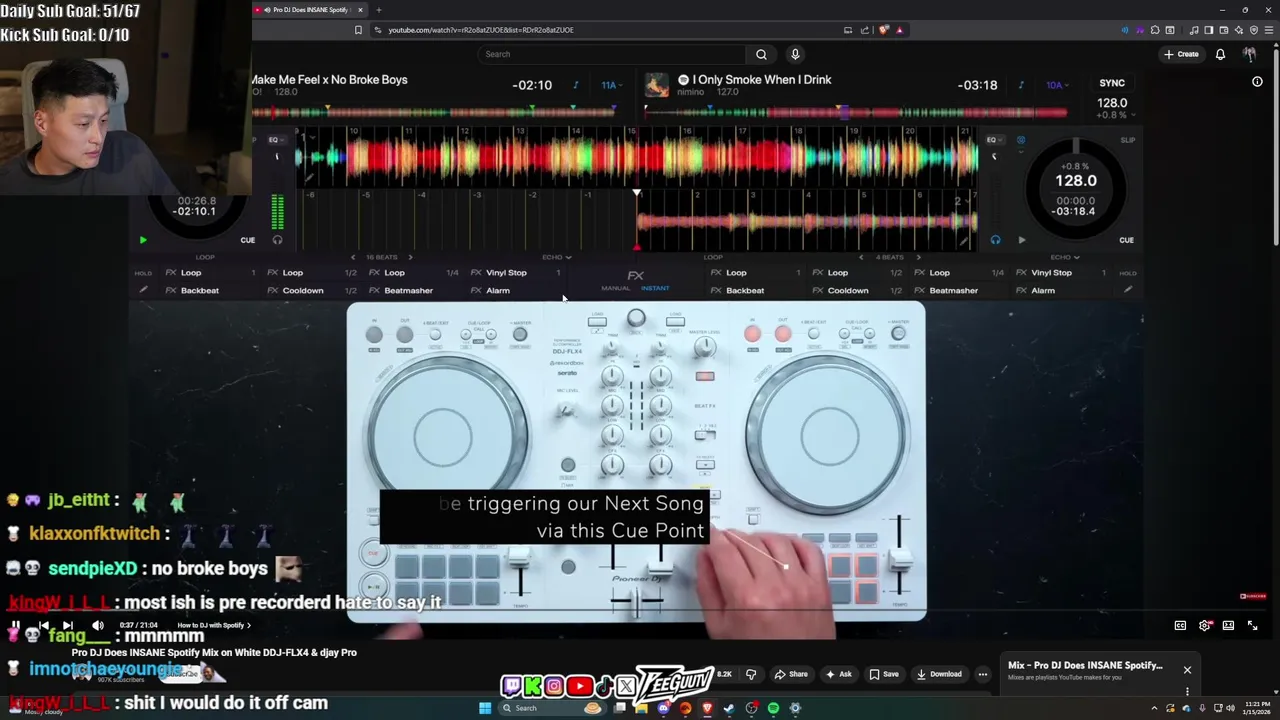The height and width of the screenshot is (720, 1280).
Task: Toggle left deck headphone pre-listen
Action: 277,240
